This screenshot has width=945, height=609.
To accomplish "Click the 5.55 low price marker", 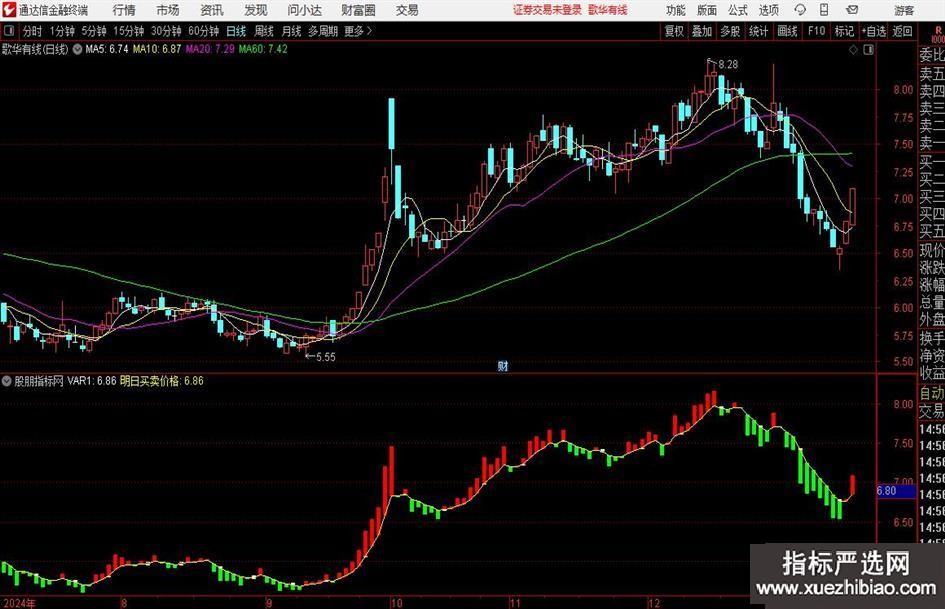I will pyautogui.click(x=325, y=357).
